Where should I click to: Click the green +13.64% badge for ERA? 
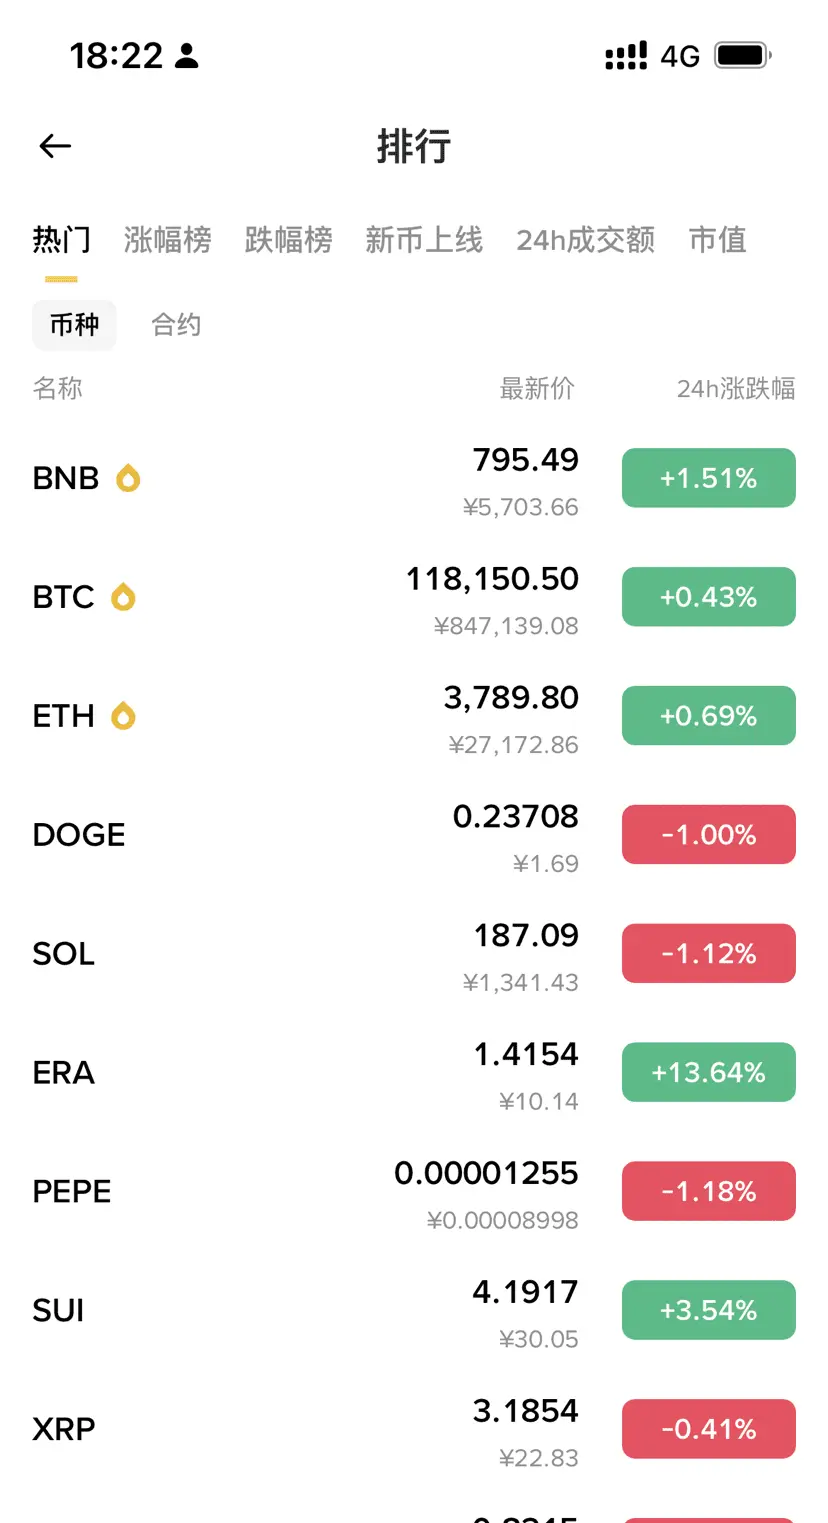click(709, 1072)
